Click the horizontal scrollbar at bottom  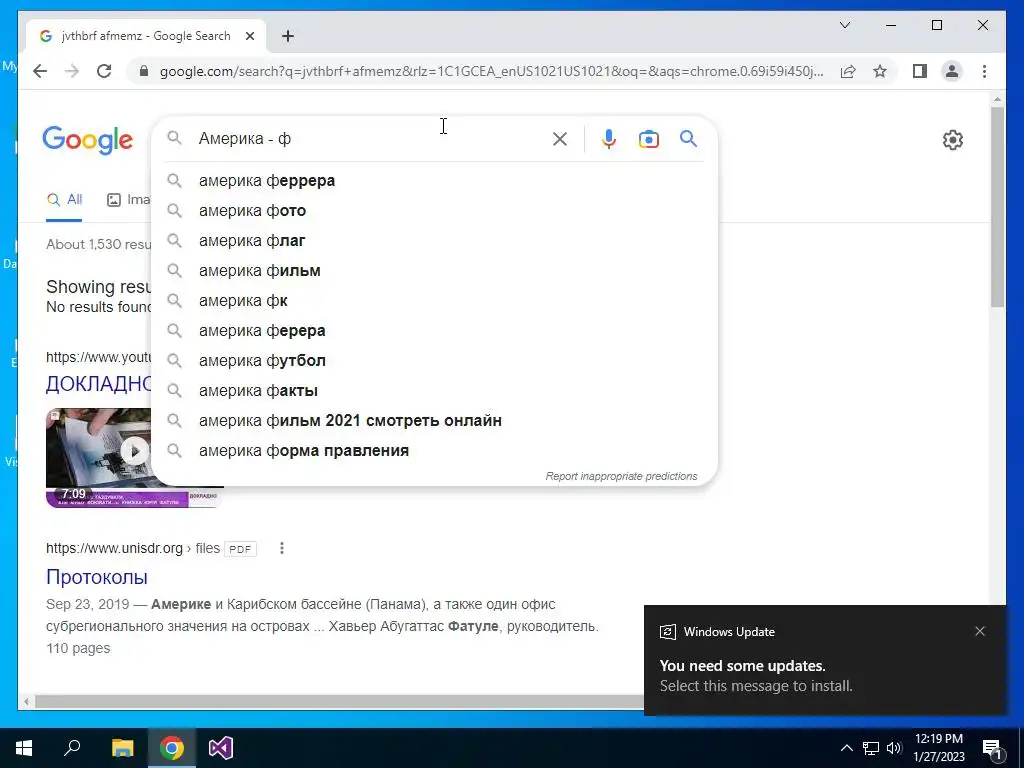point(340,702)
